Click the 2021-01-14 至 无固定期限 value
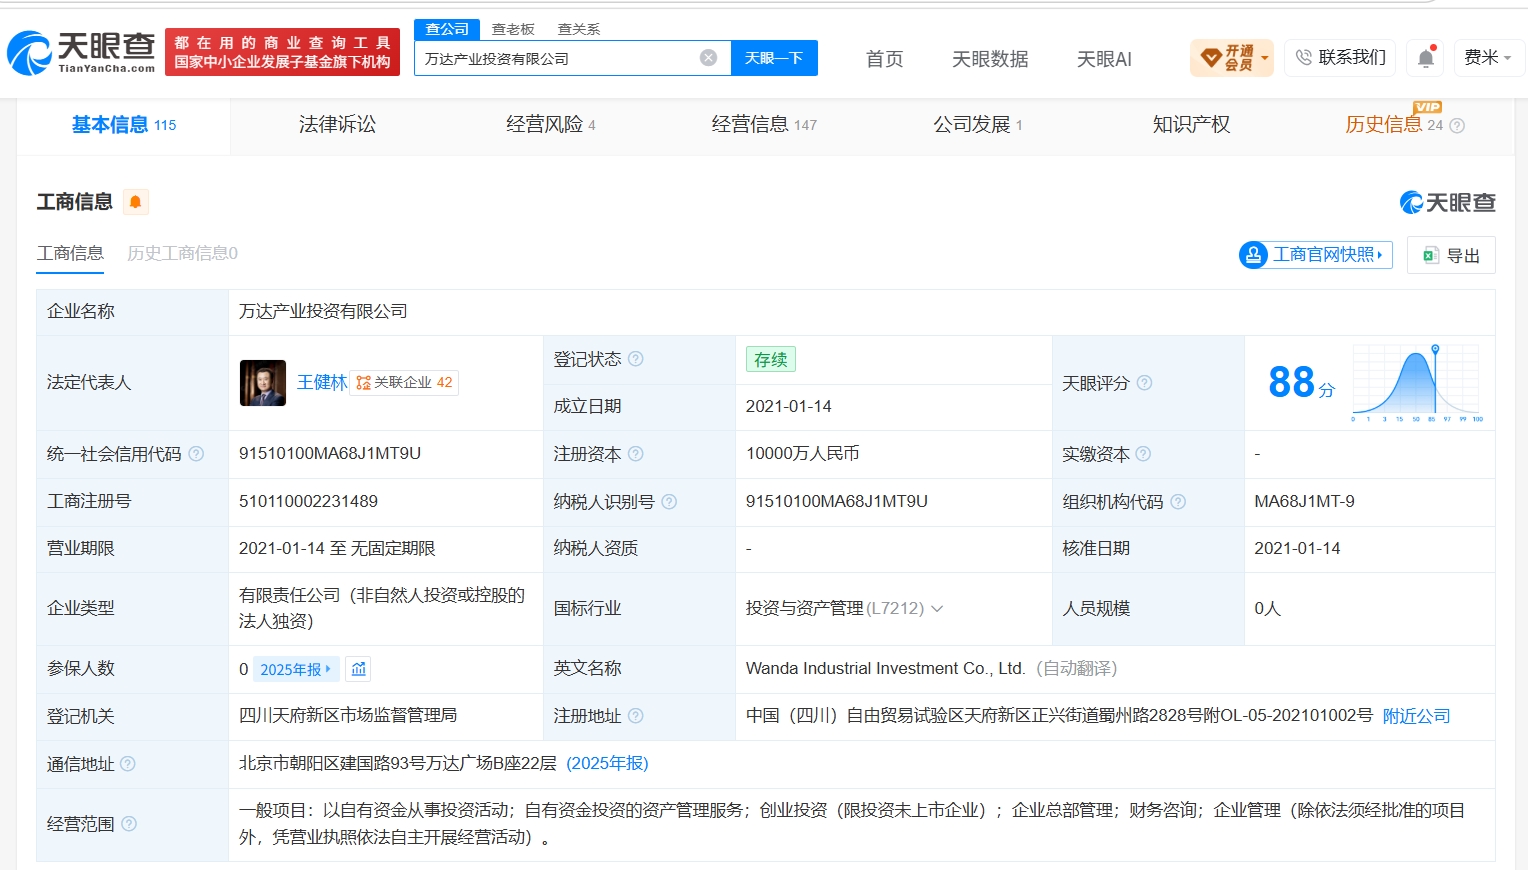1528x870 pixels. pos(337,549)
